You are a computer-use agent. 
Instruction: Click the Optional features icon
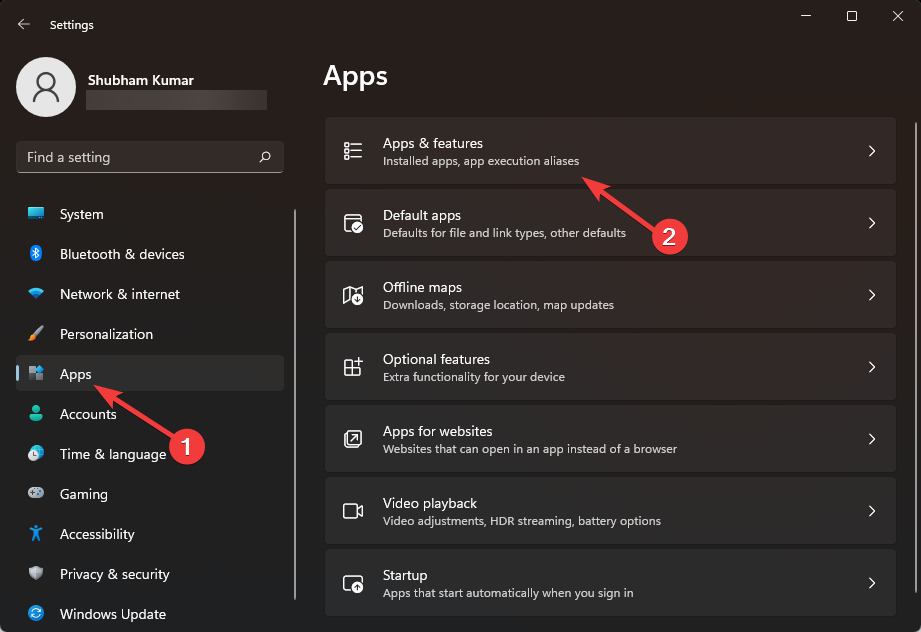[352, 366]
